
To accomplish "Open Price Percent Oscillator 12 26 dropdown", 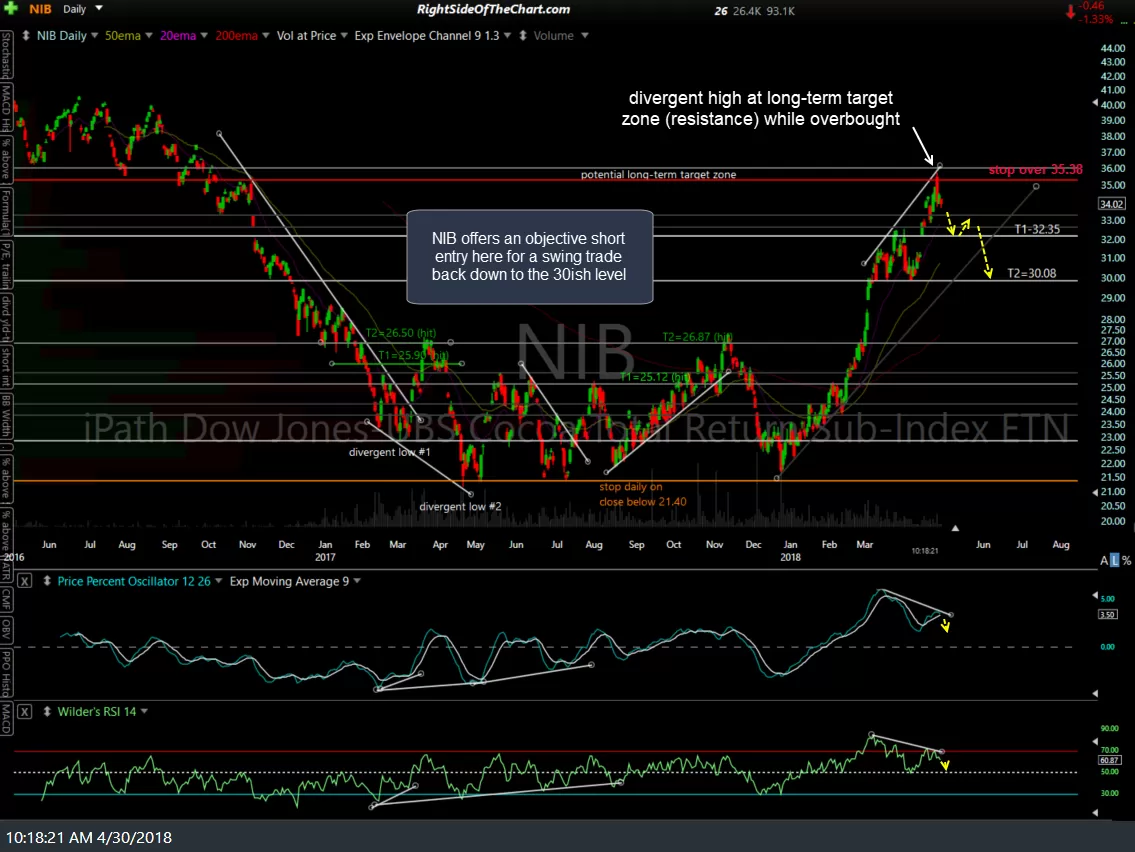I will (x=219, y=581).
